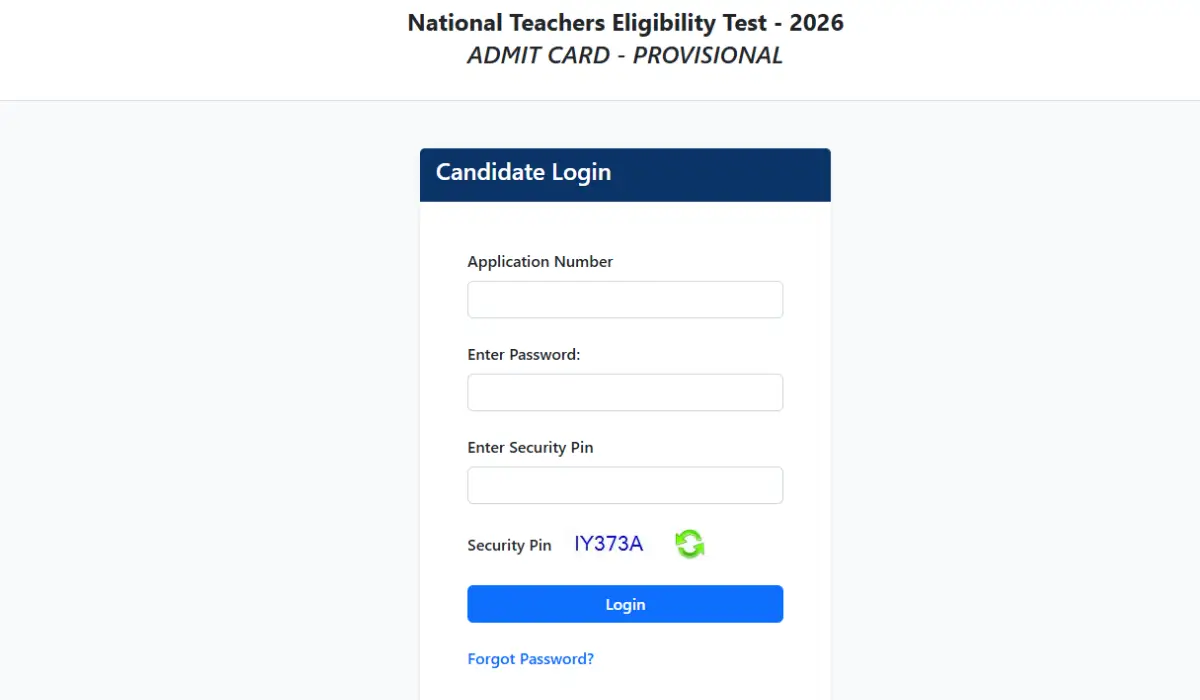Click the Enter Password label text

coord(523,354)
